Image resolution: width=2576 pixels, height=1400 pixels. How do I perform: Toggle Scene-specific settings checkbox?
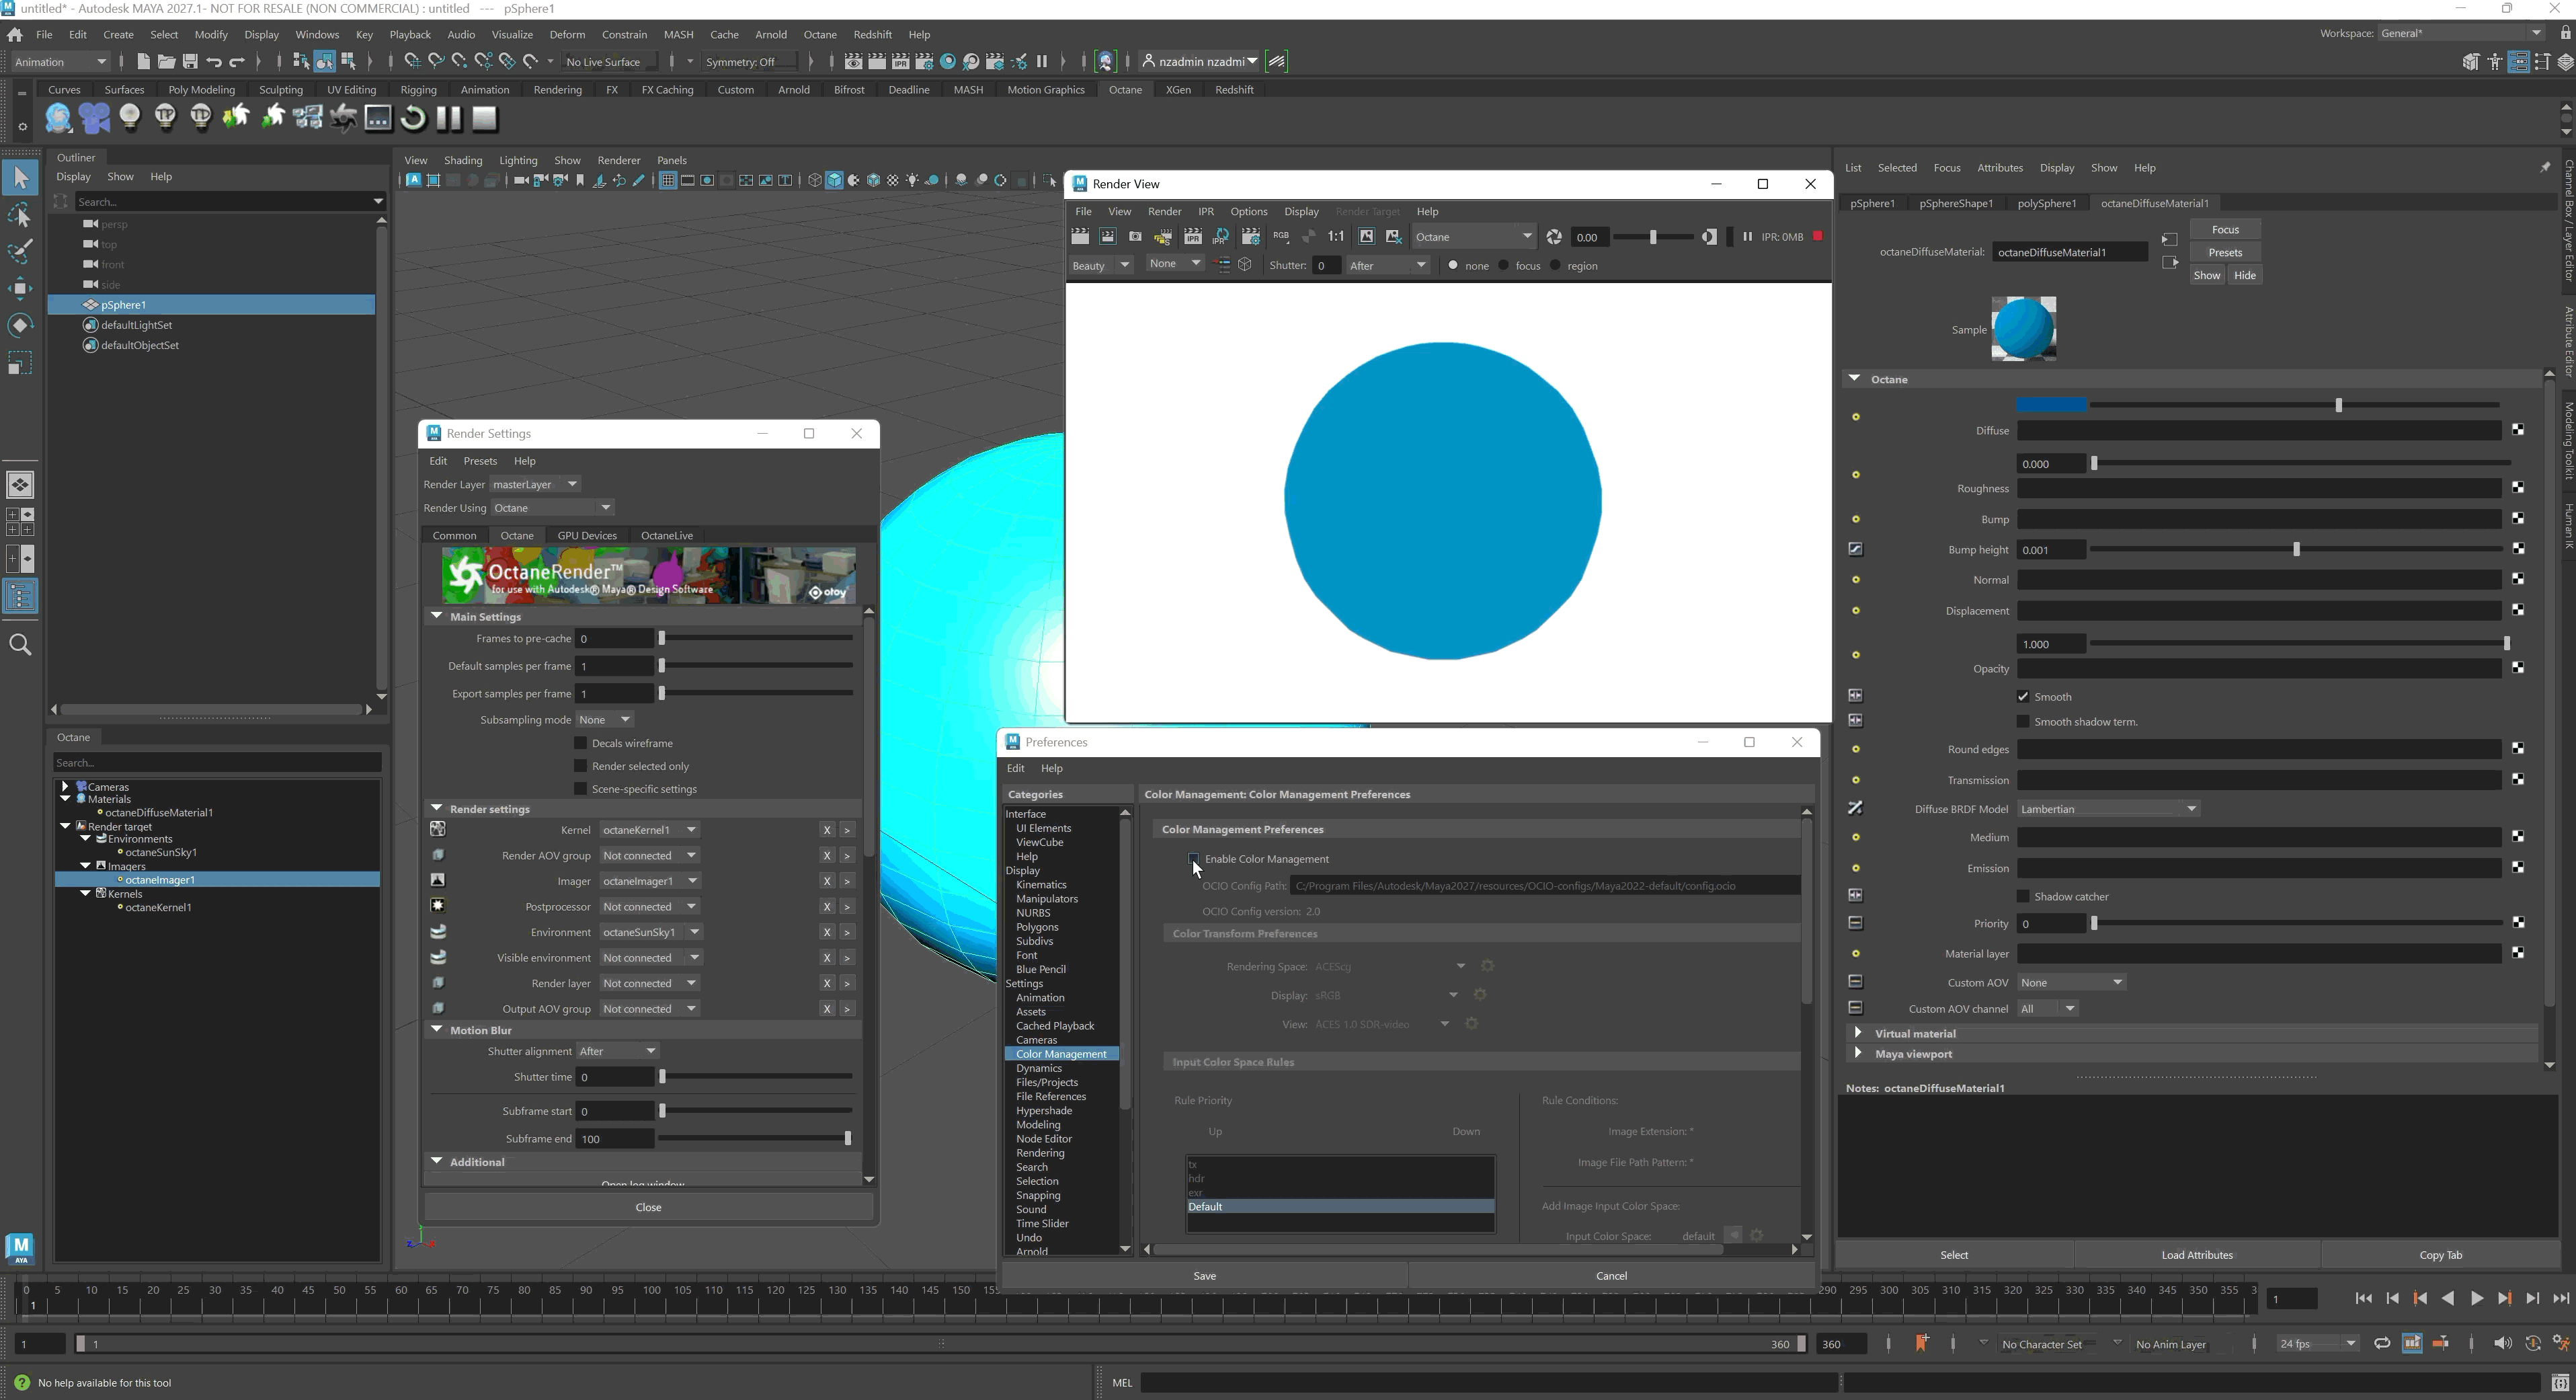coord(580,789)
